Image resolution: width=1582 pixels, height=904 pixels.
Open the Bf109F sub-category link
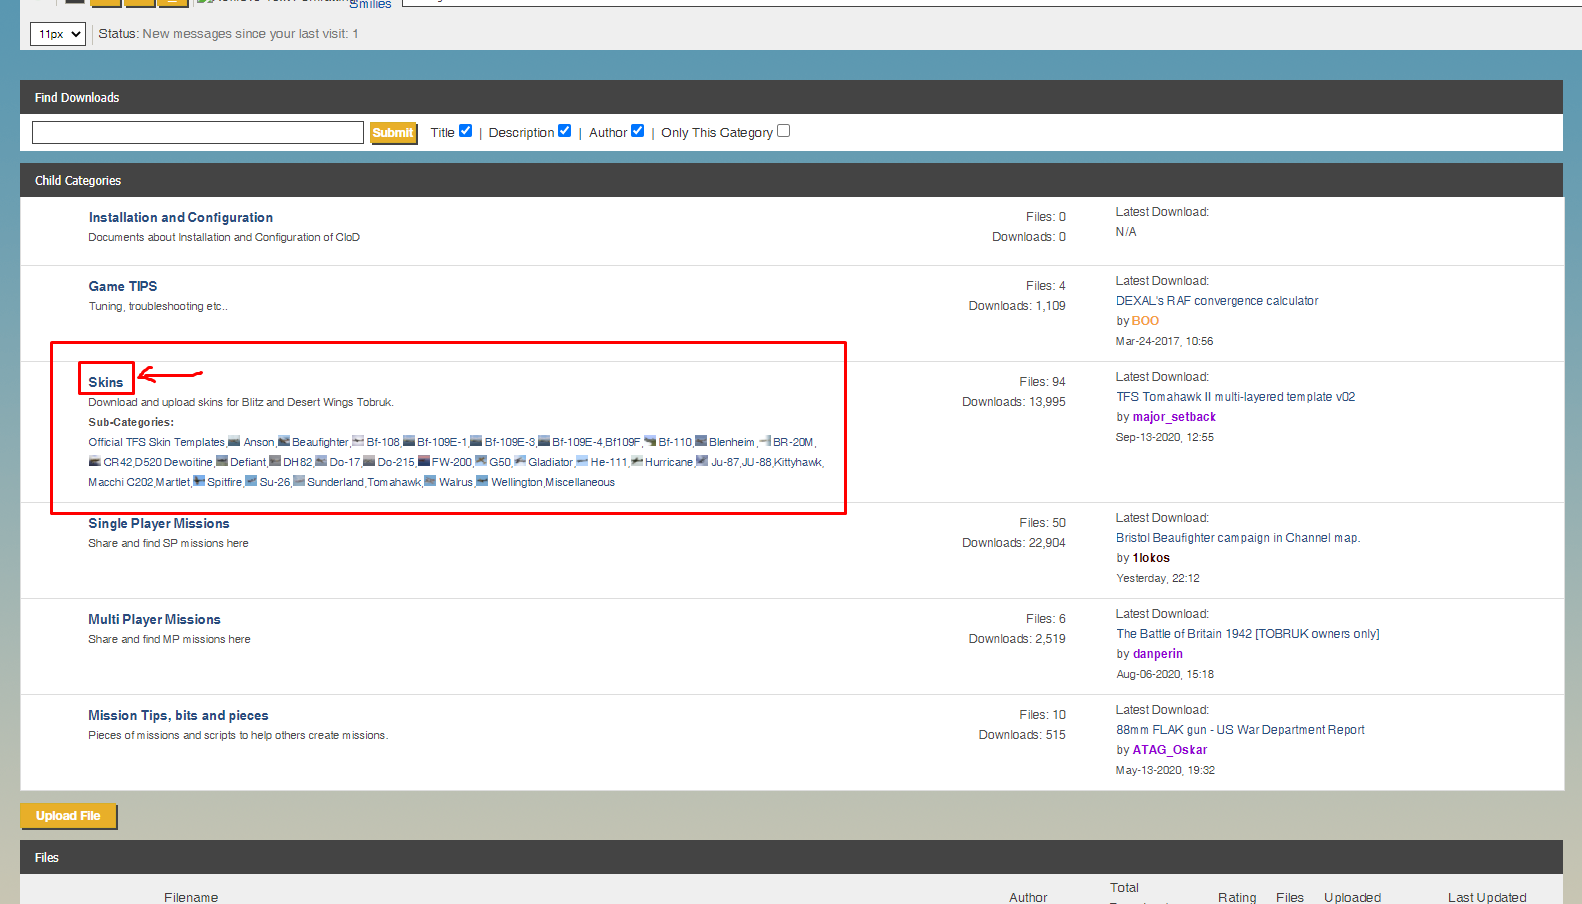click(x=623, y=442)
